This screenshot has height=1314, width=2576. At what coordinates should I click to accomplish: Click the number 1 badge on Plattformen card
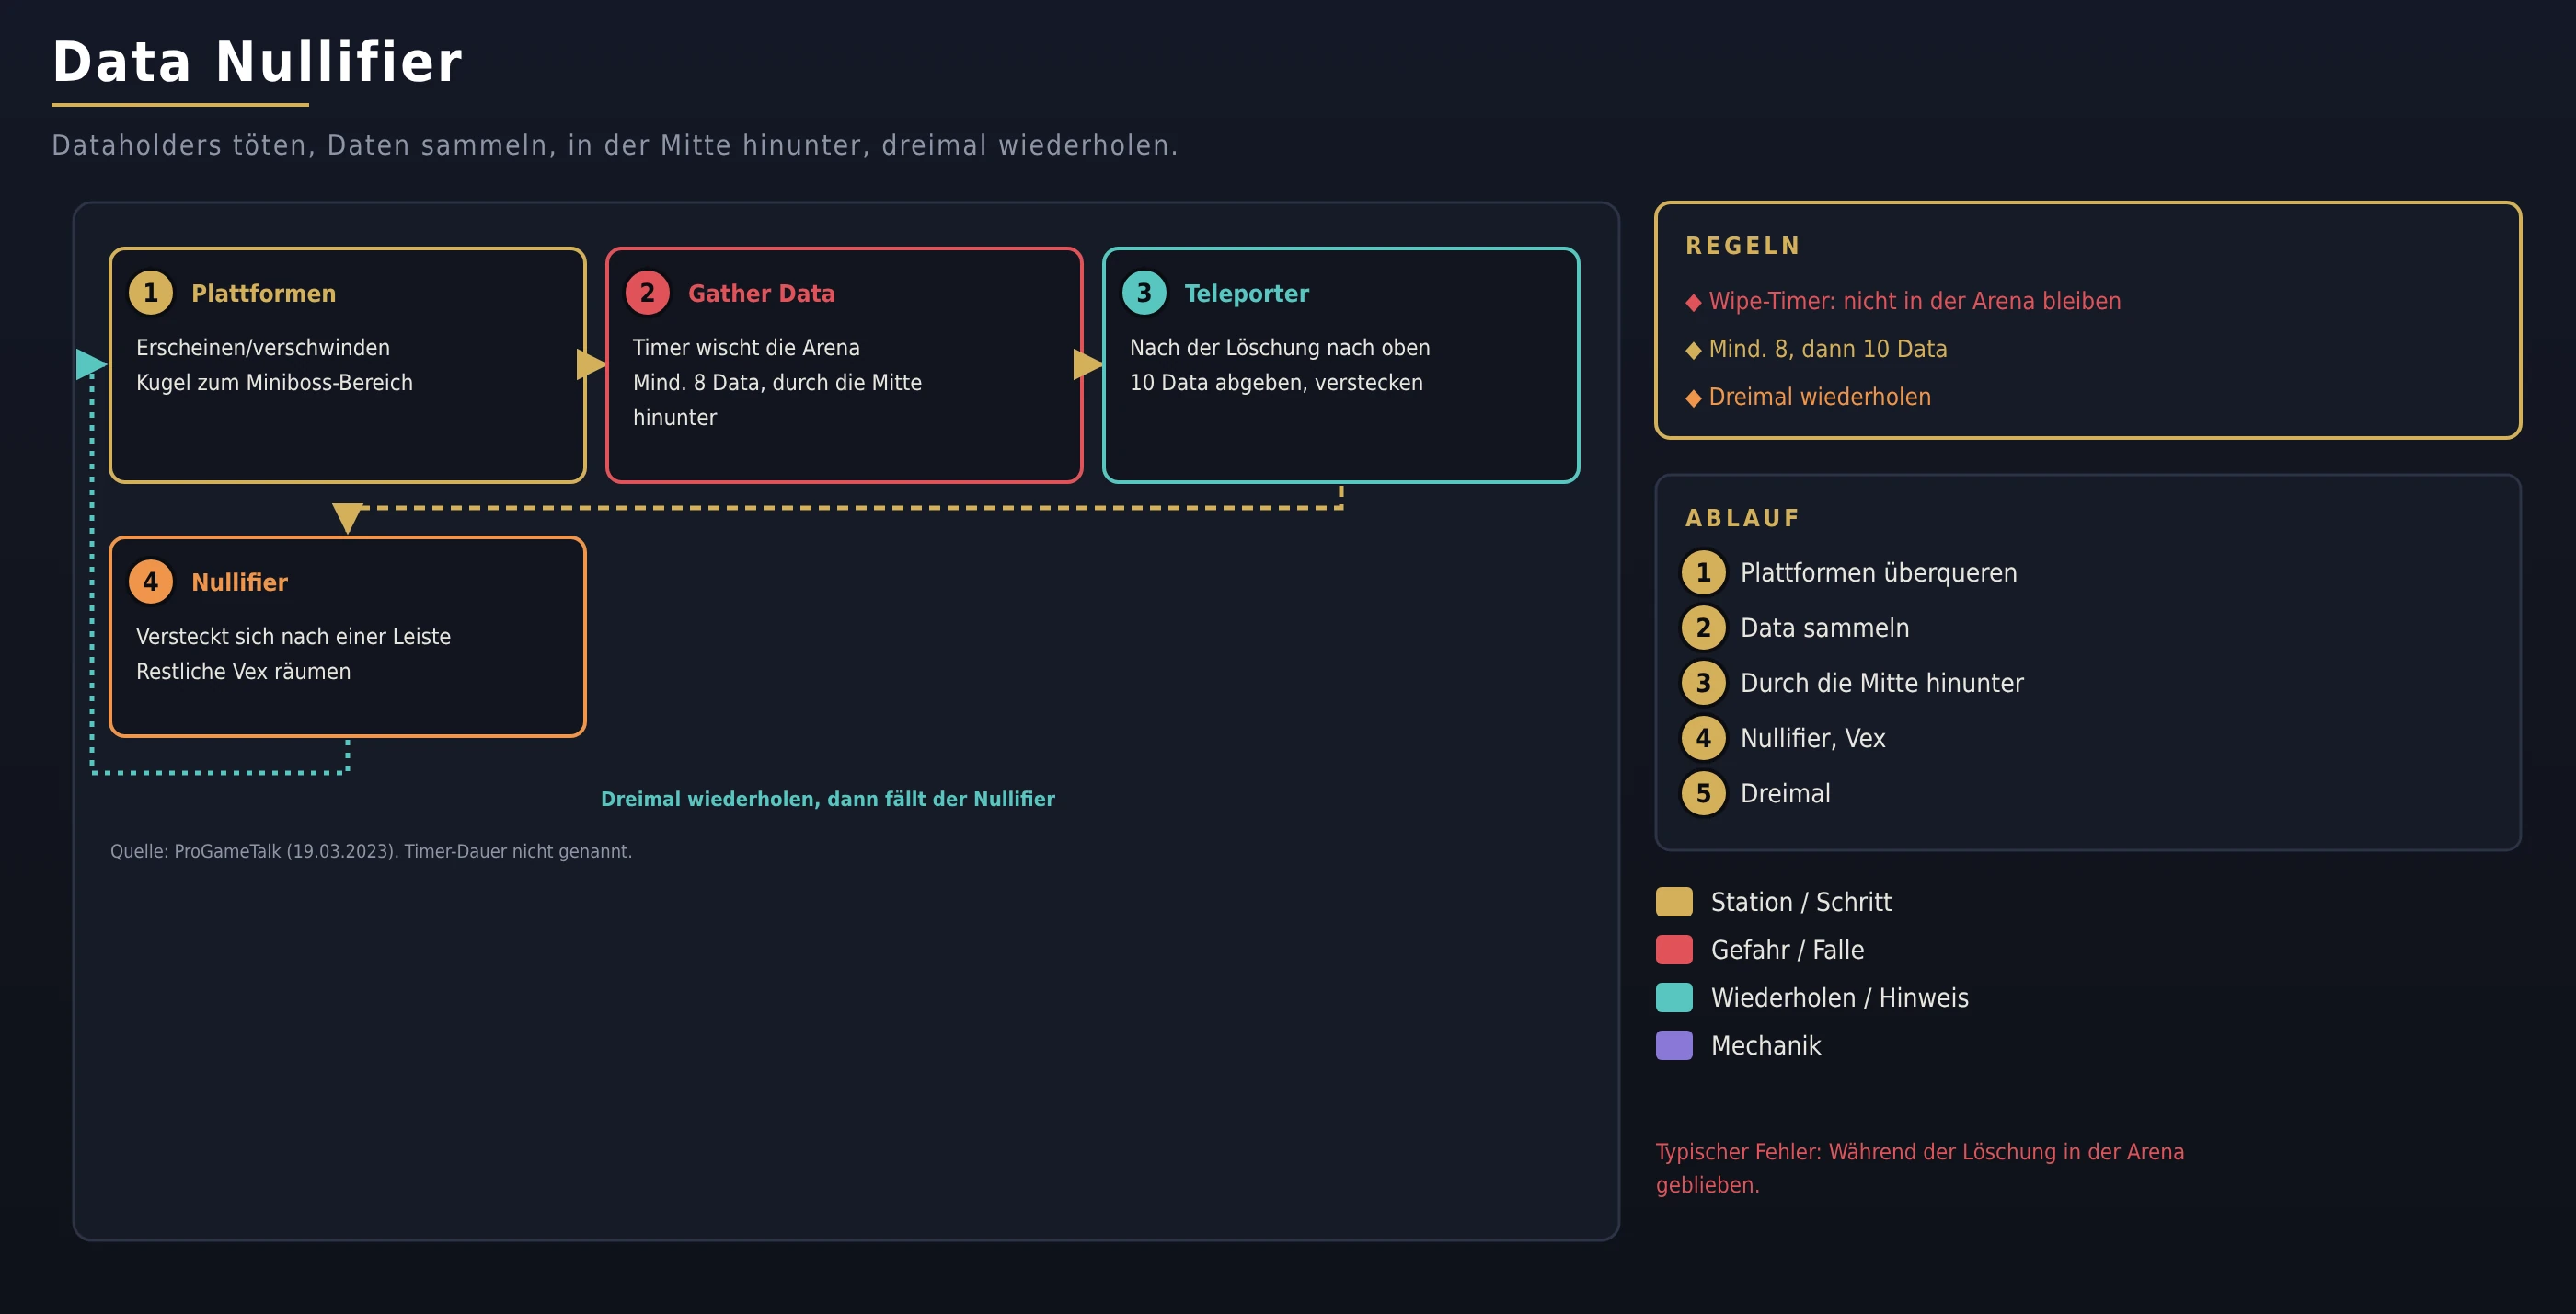pyautogui.click(x=151, y=293)
